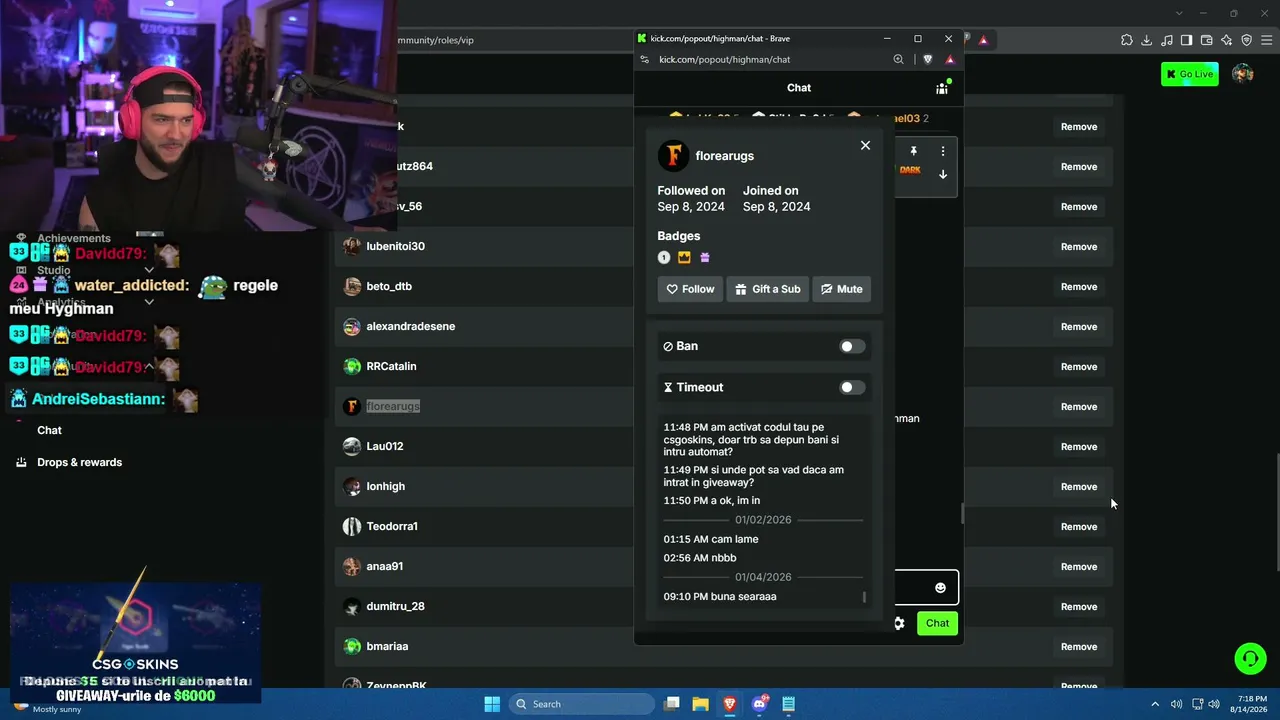1280x720 pixels.
Task: Enable the Timeout switch
Action: 851,387
